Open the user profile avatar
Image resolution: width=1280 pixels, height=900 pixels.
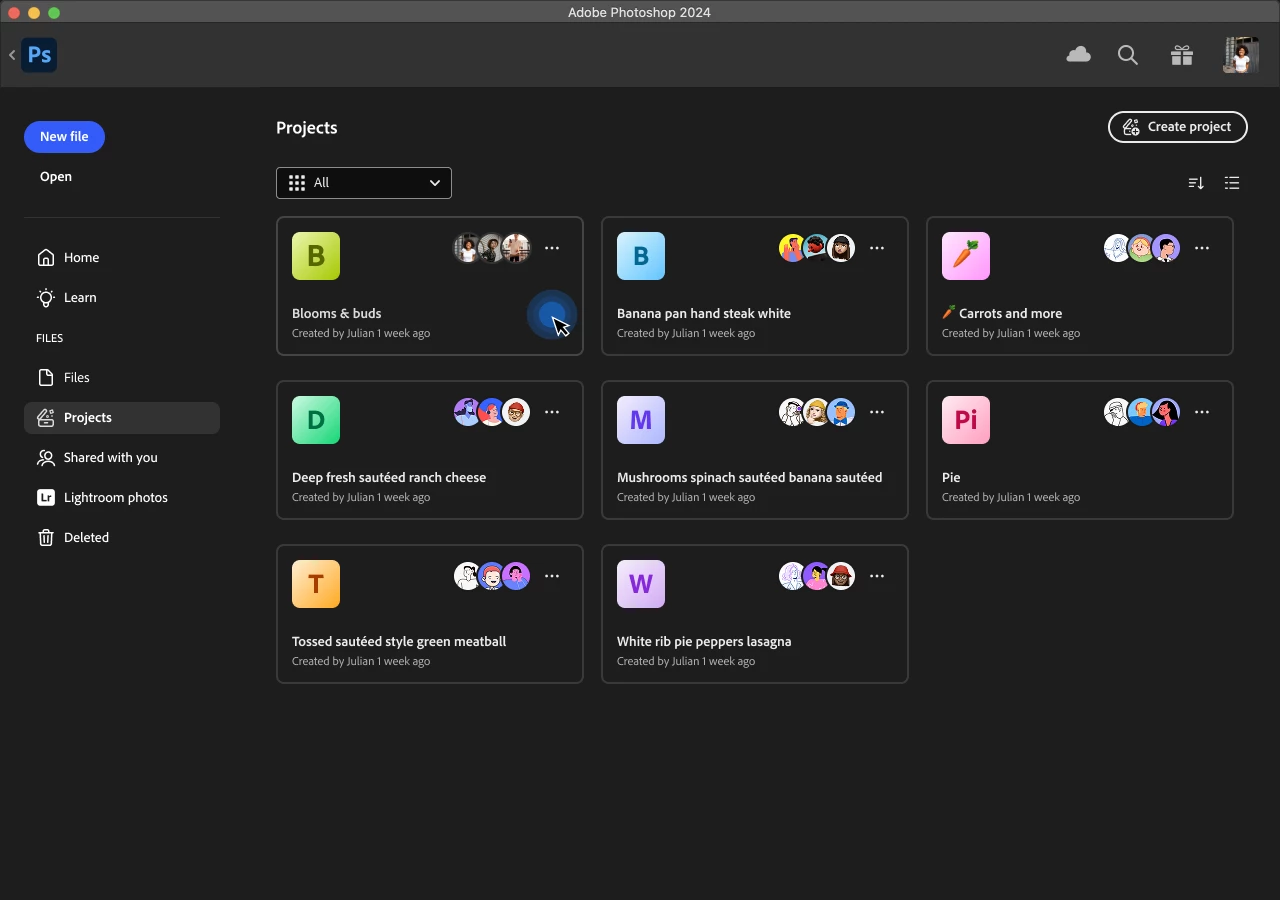(x=1240, y=55)
